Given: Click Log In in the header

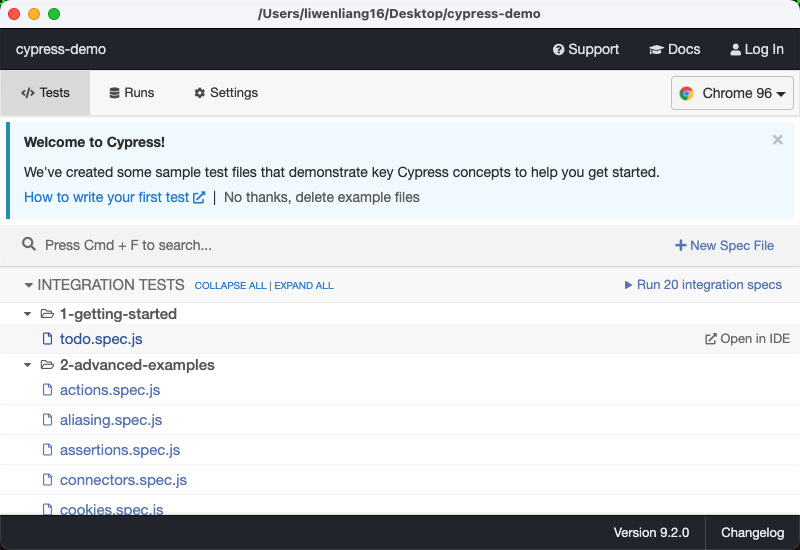Looking at the screenshot, I should tap(757, 49).
